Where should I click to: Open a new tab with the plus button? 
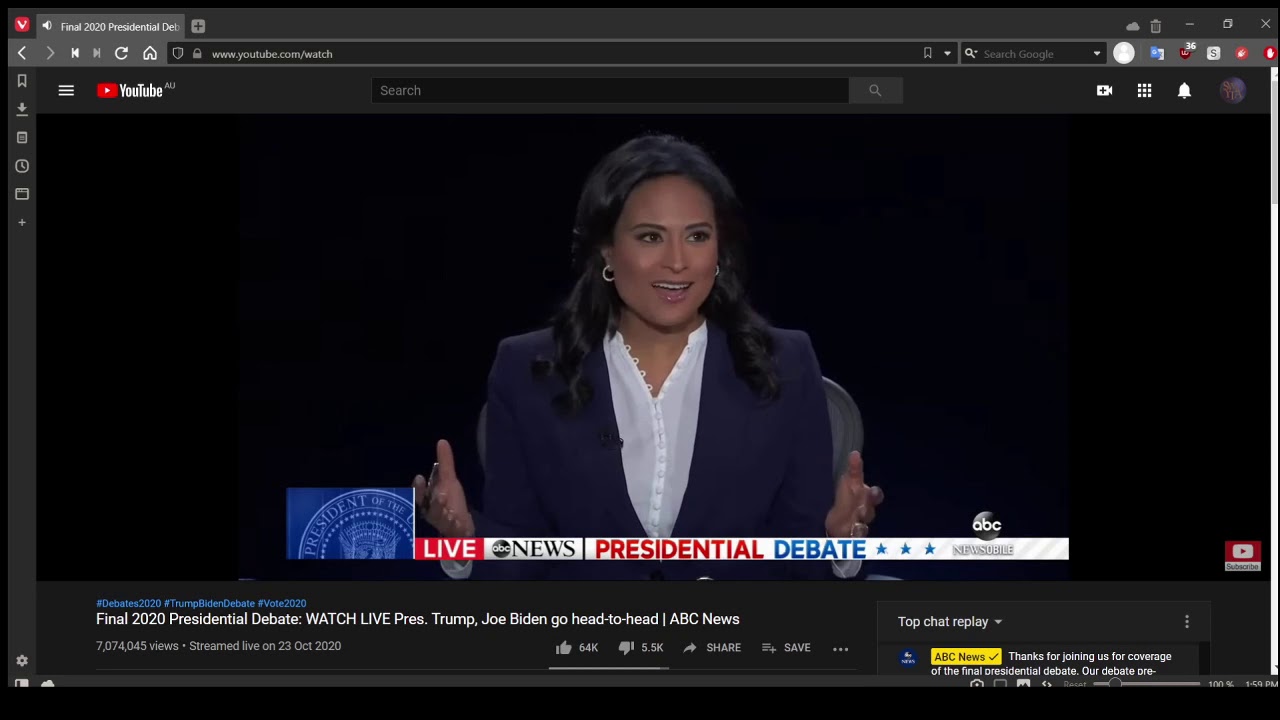click(x=198, y=26)
